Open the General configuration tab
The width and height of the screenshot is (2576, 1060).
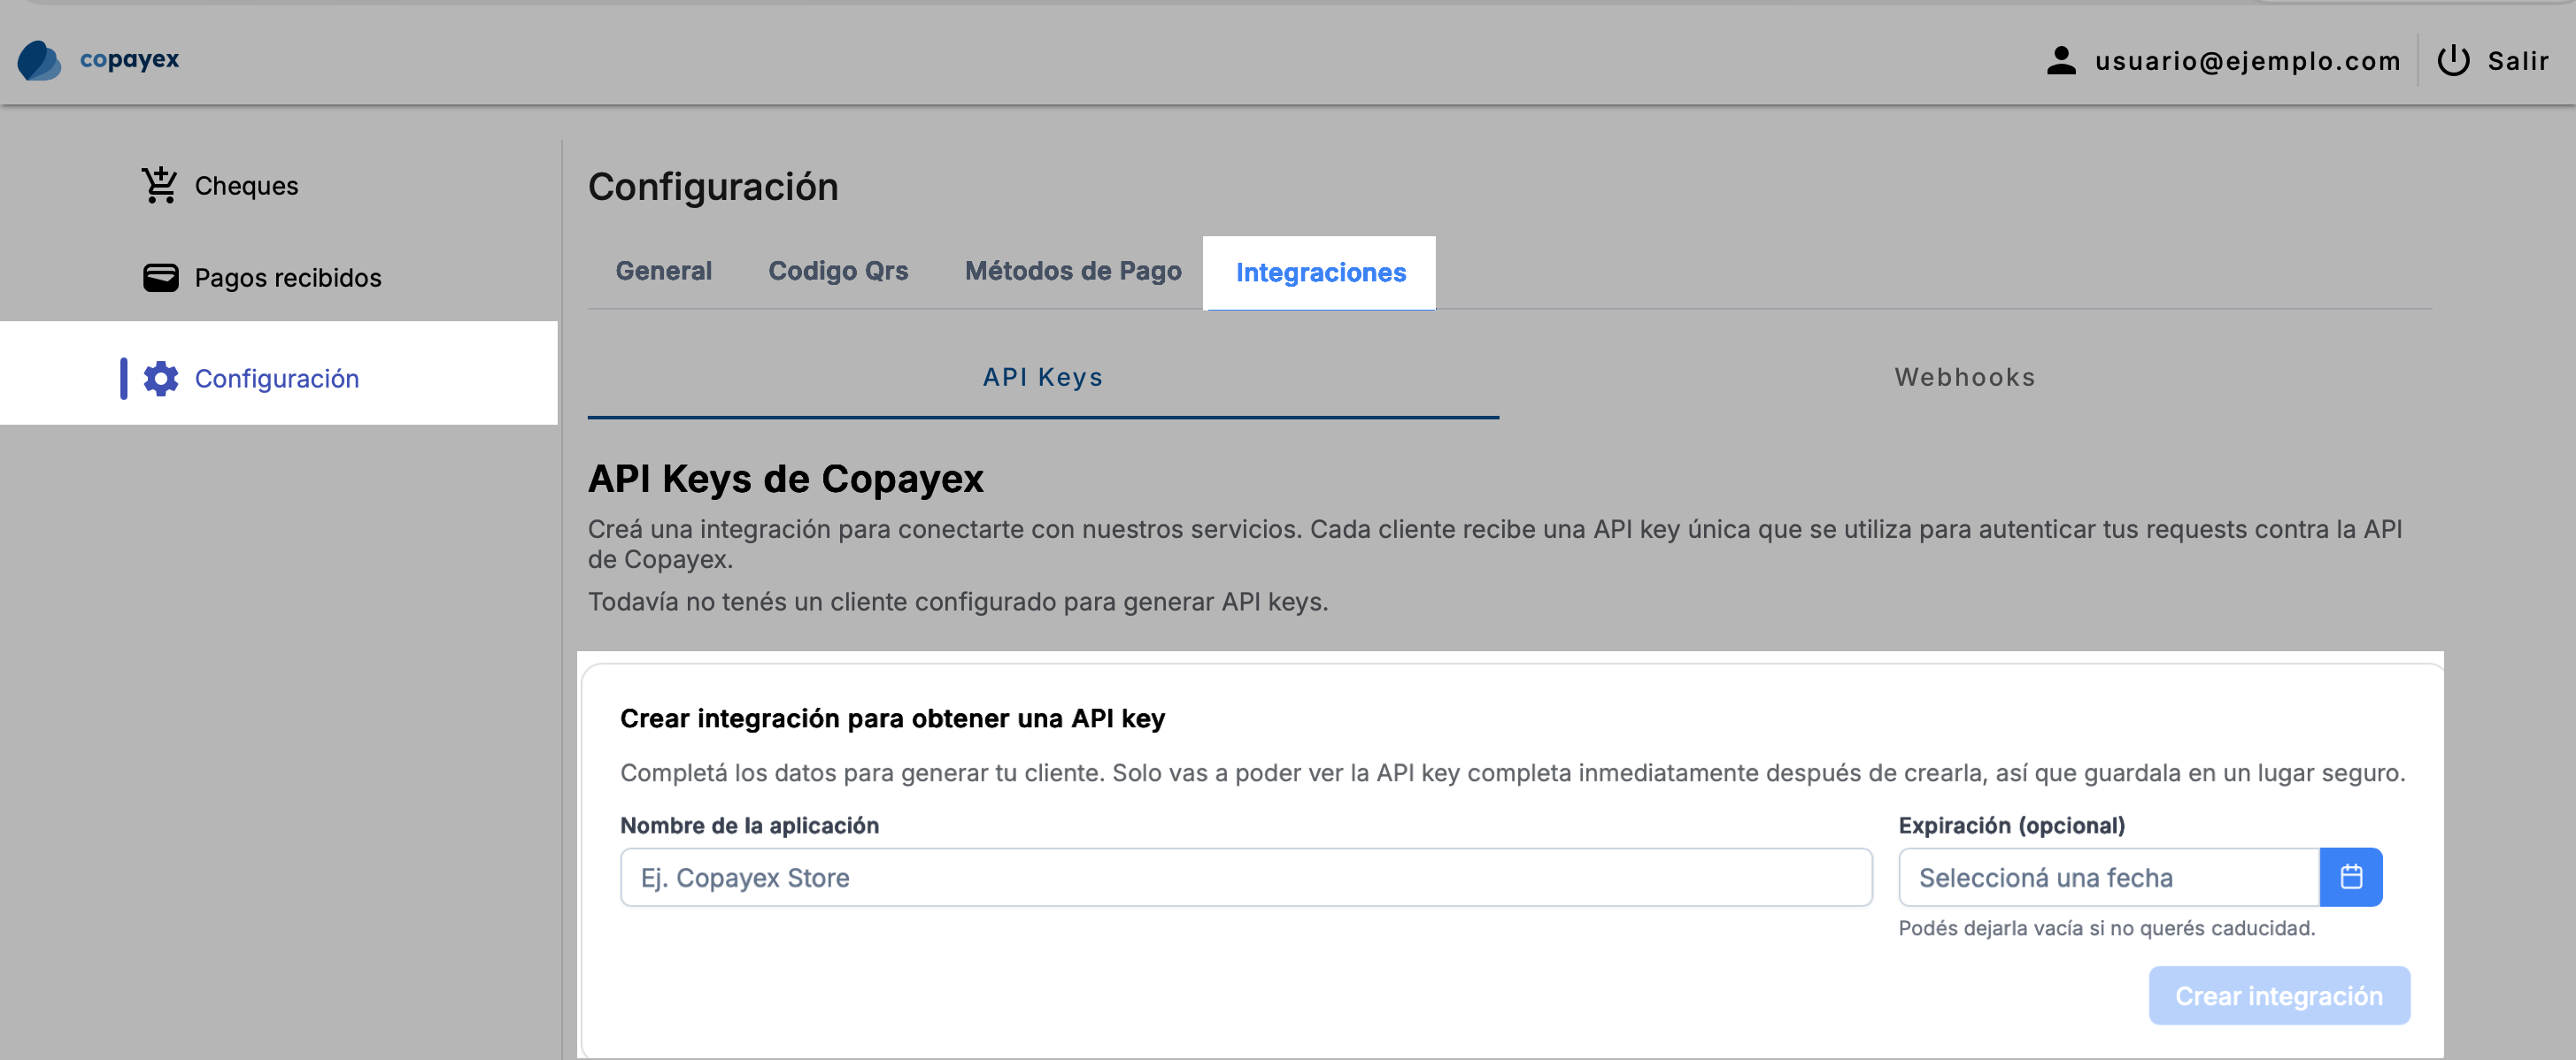pos(663,271)
